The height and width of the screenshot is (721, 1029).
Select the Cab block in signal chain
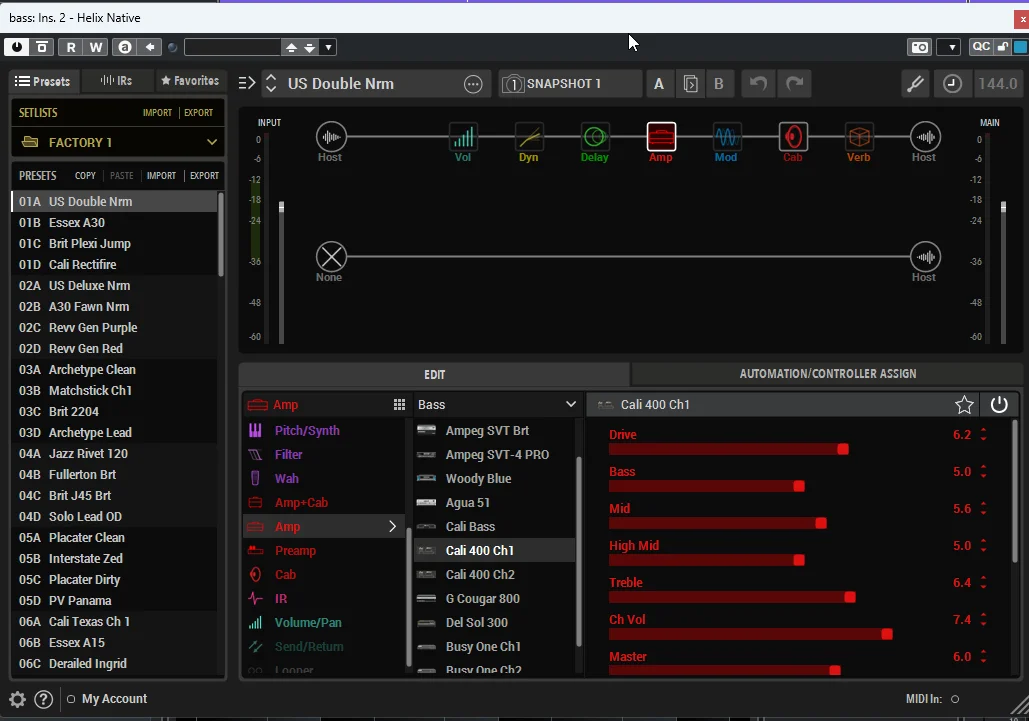(793, 137)
